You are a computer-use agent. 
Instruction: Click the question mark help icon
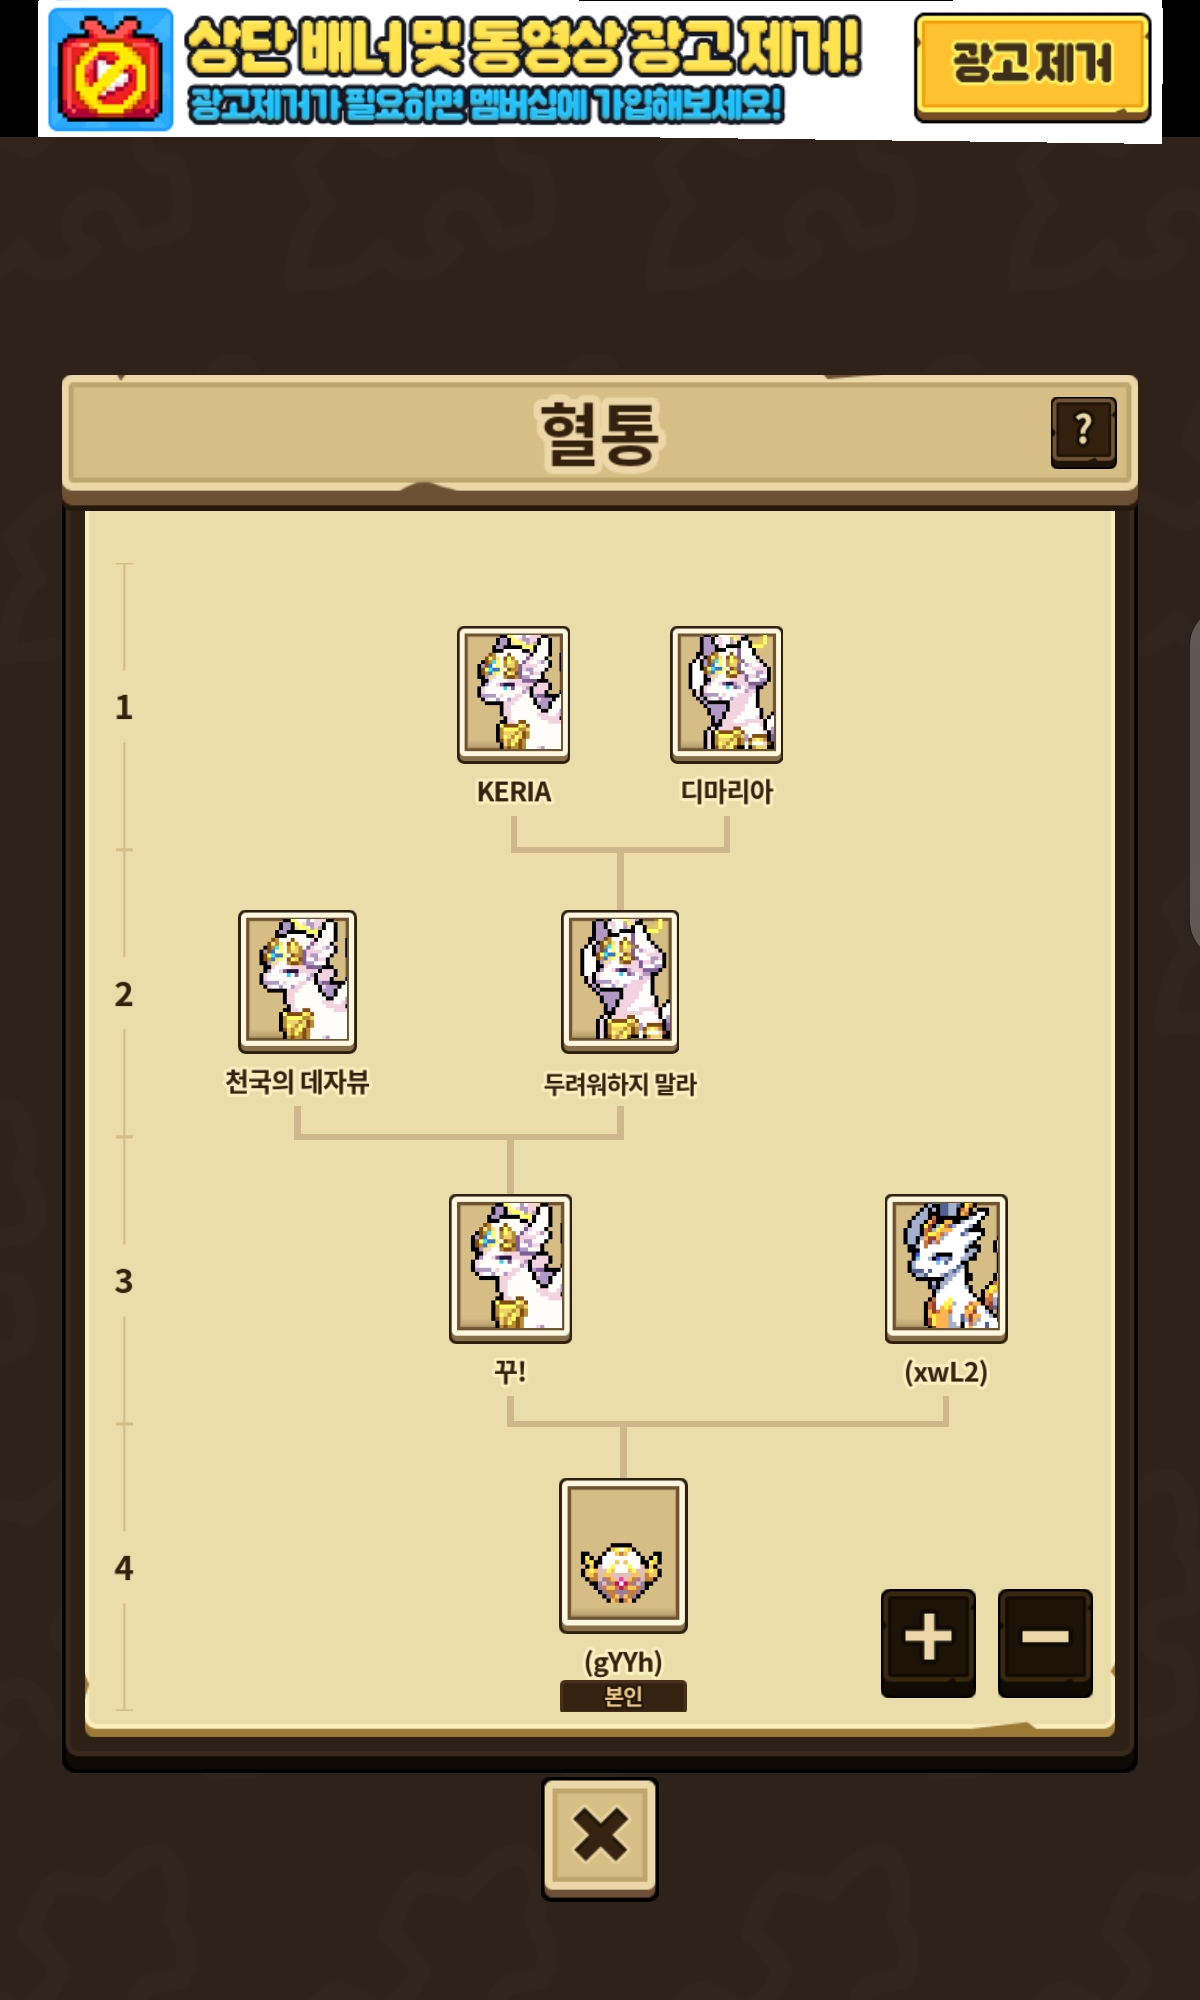1083,432
